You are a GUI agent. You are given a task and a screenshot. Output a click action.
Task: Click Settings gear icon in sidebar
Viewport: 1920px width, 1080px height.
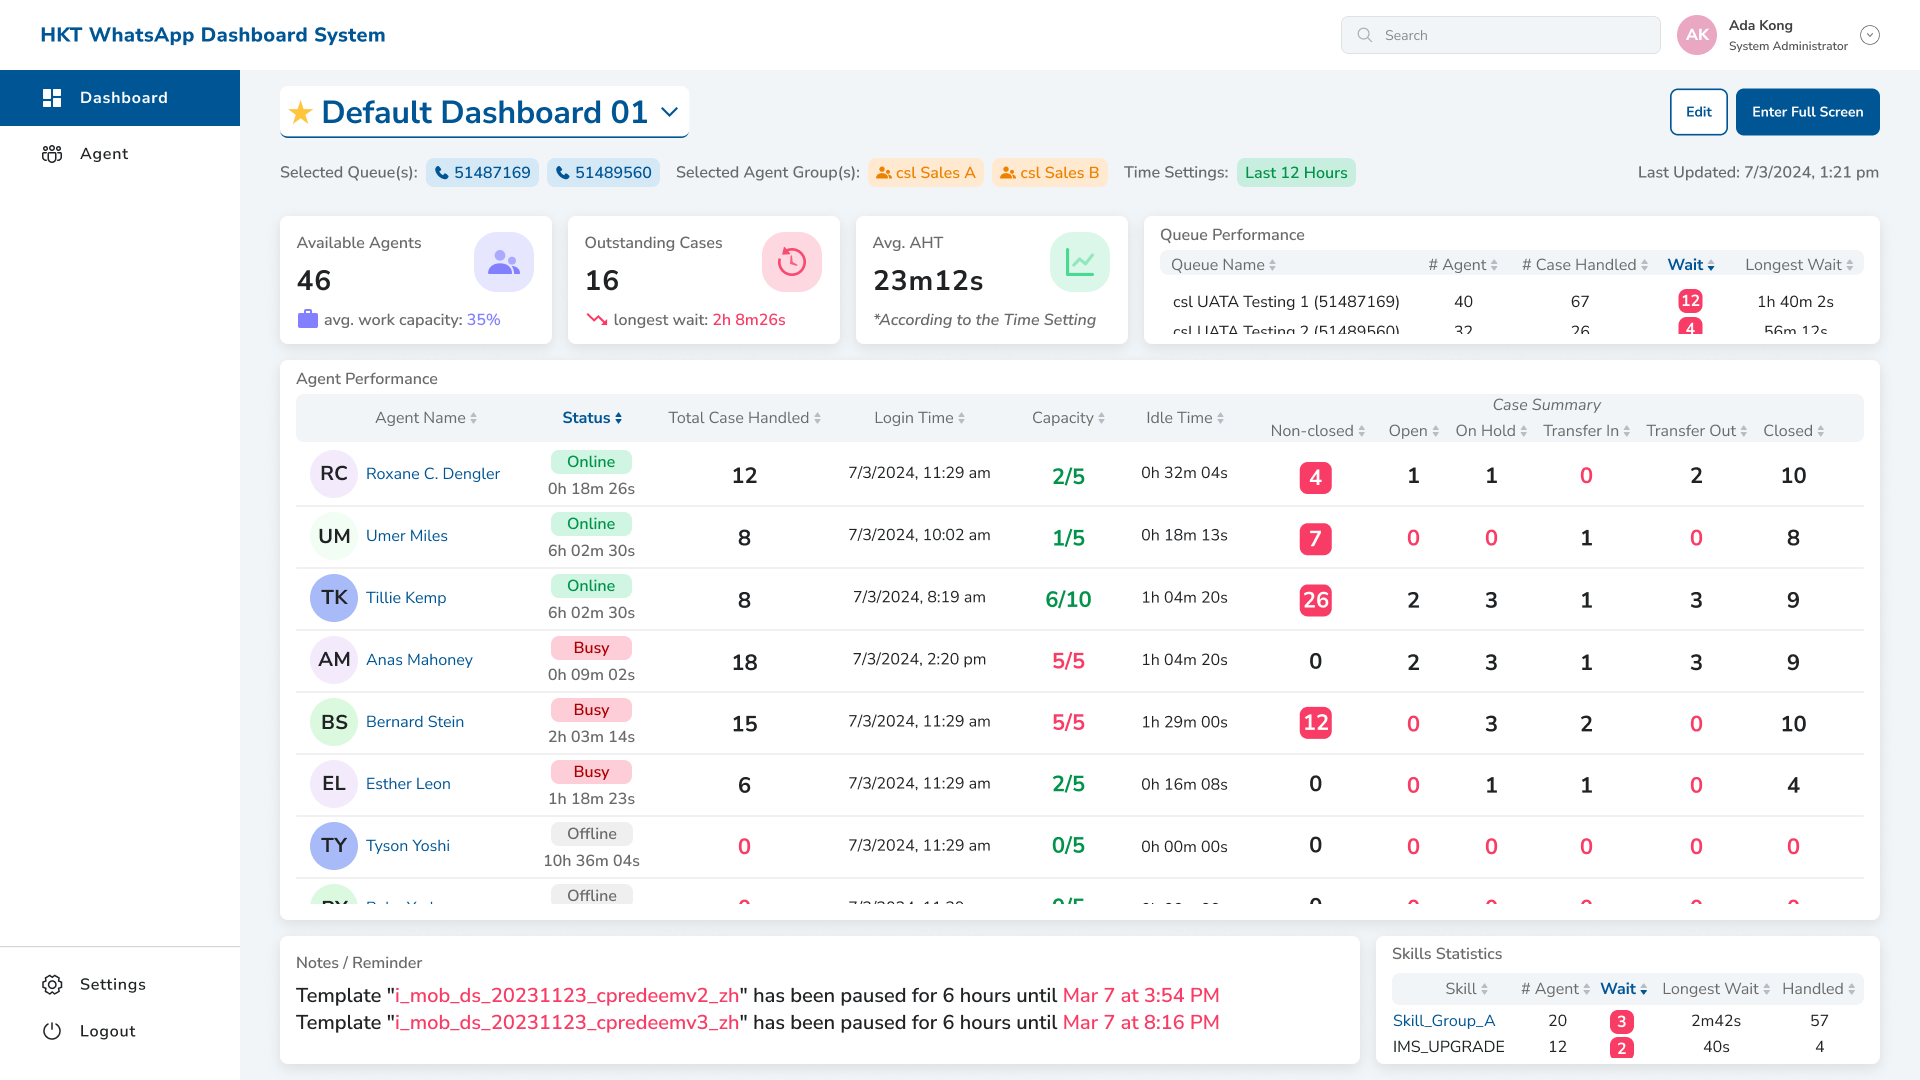(x=52, y=985)
